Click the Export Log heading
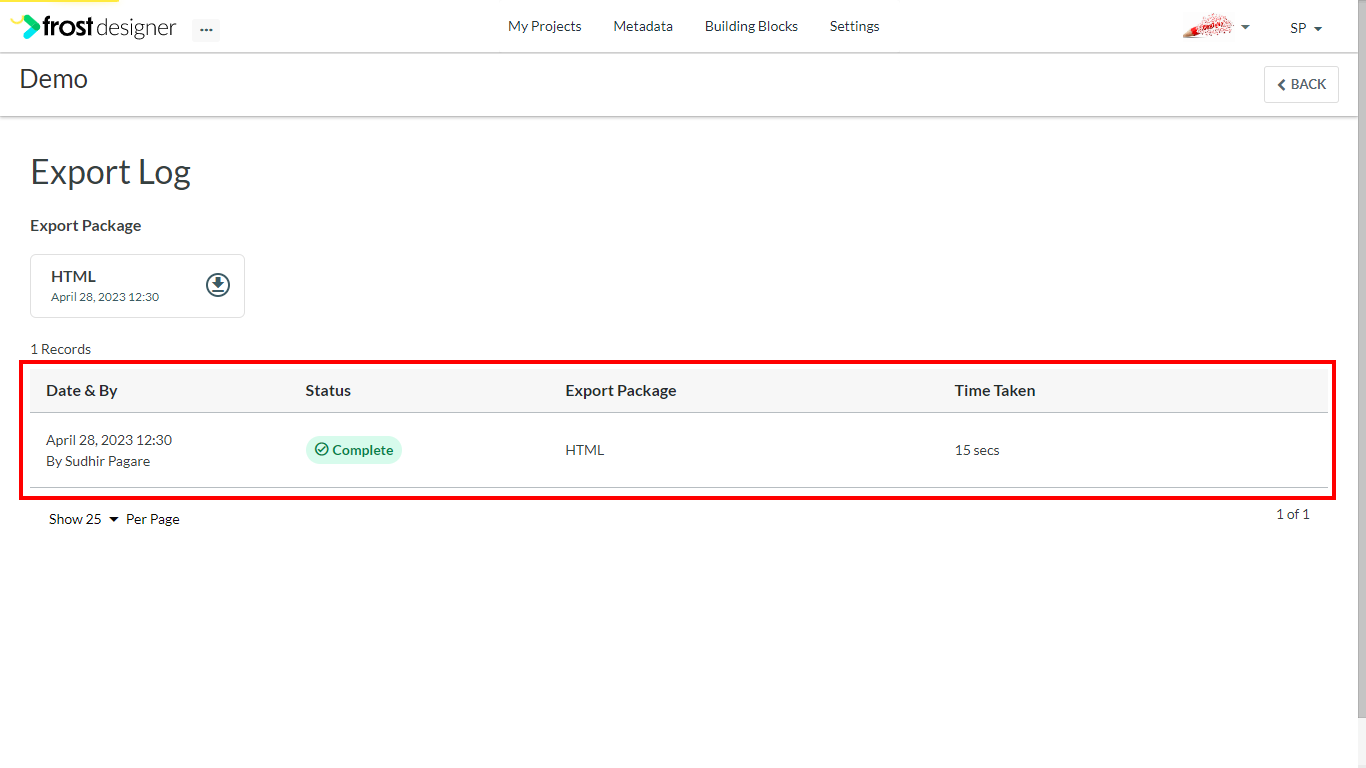 coord(110,172)
